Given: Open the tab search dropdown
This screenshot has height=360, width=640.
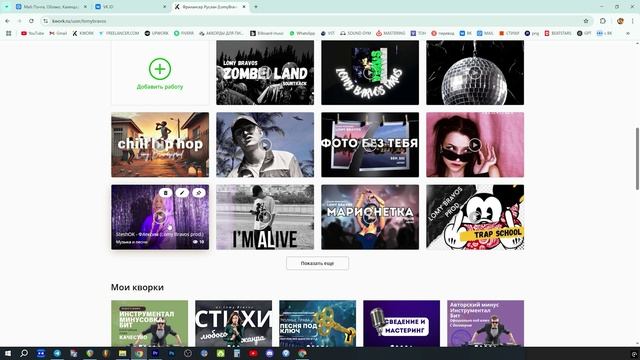Looking at the screenshot, I should pyautogui.click(x=6, y=7).
